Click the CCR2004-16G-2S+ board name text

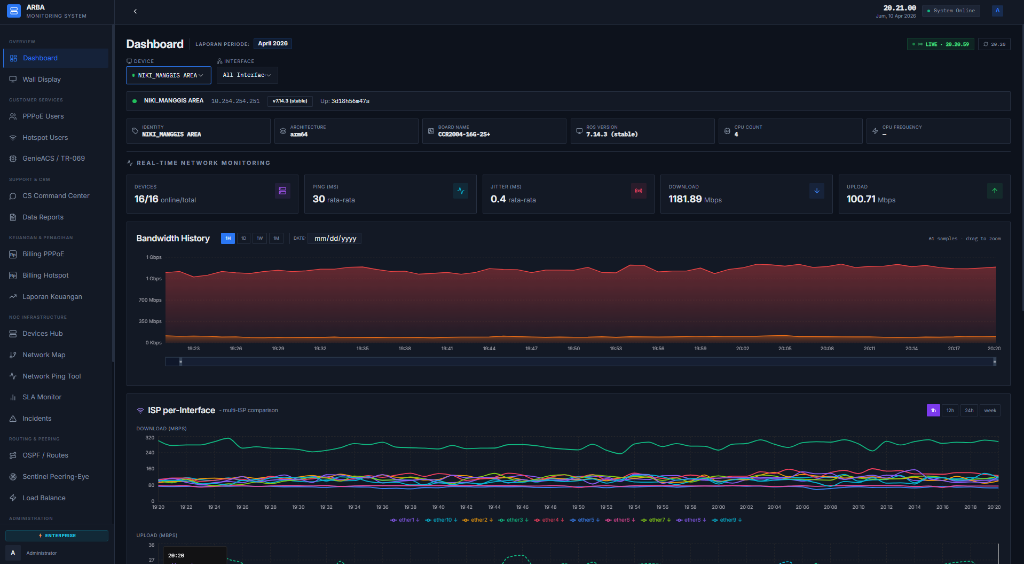click(x=464, y=134)
